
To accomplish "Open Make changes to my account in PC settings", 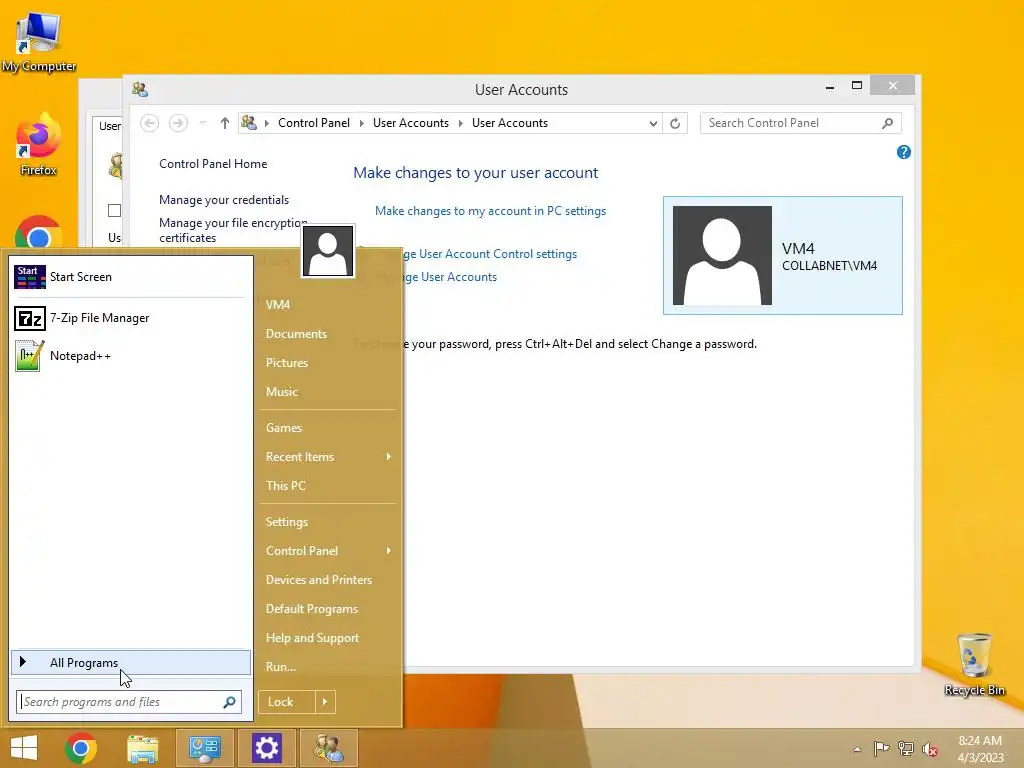I will tap(490, 211).
